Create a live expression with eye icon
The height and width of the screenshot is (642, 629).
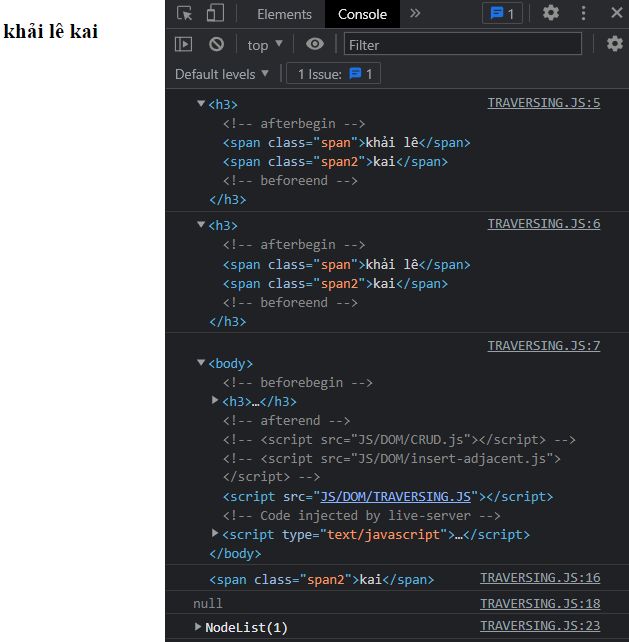click(314, 44)
